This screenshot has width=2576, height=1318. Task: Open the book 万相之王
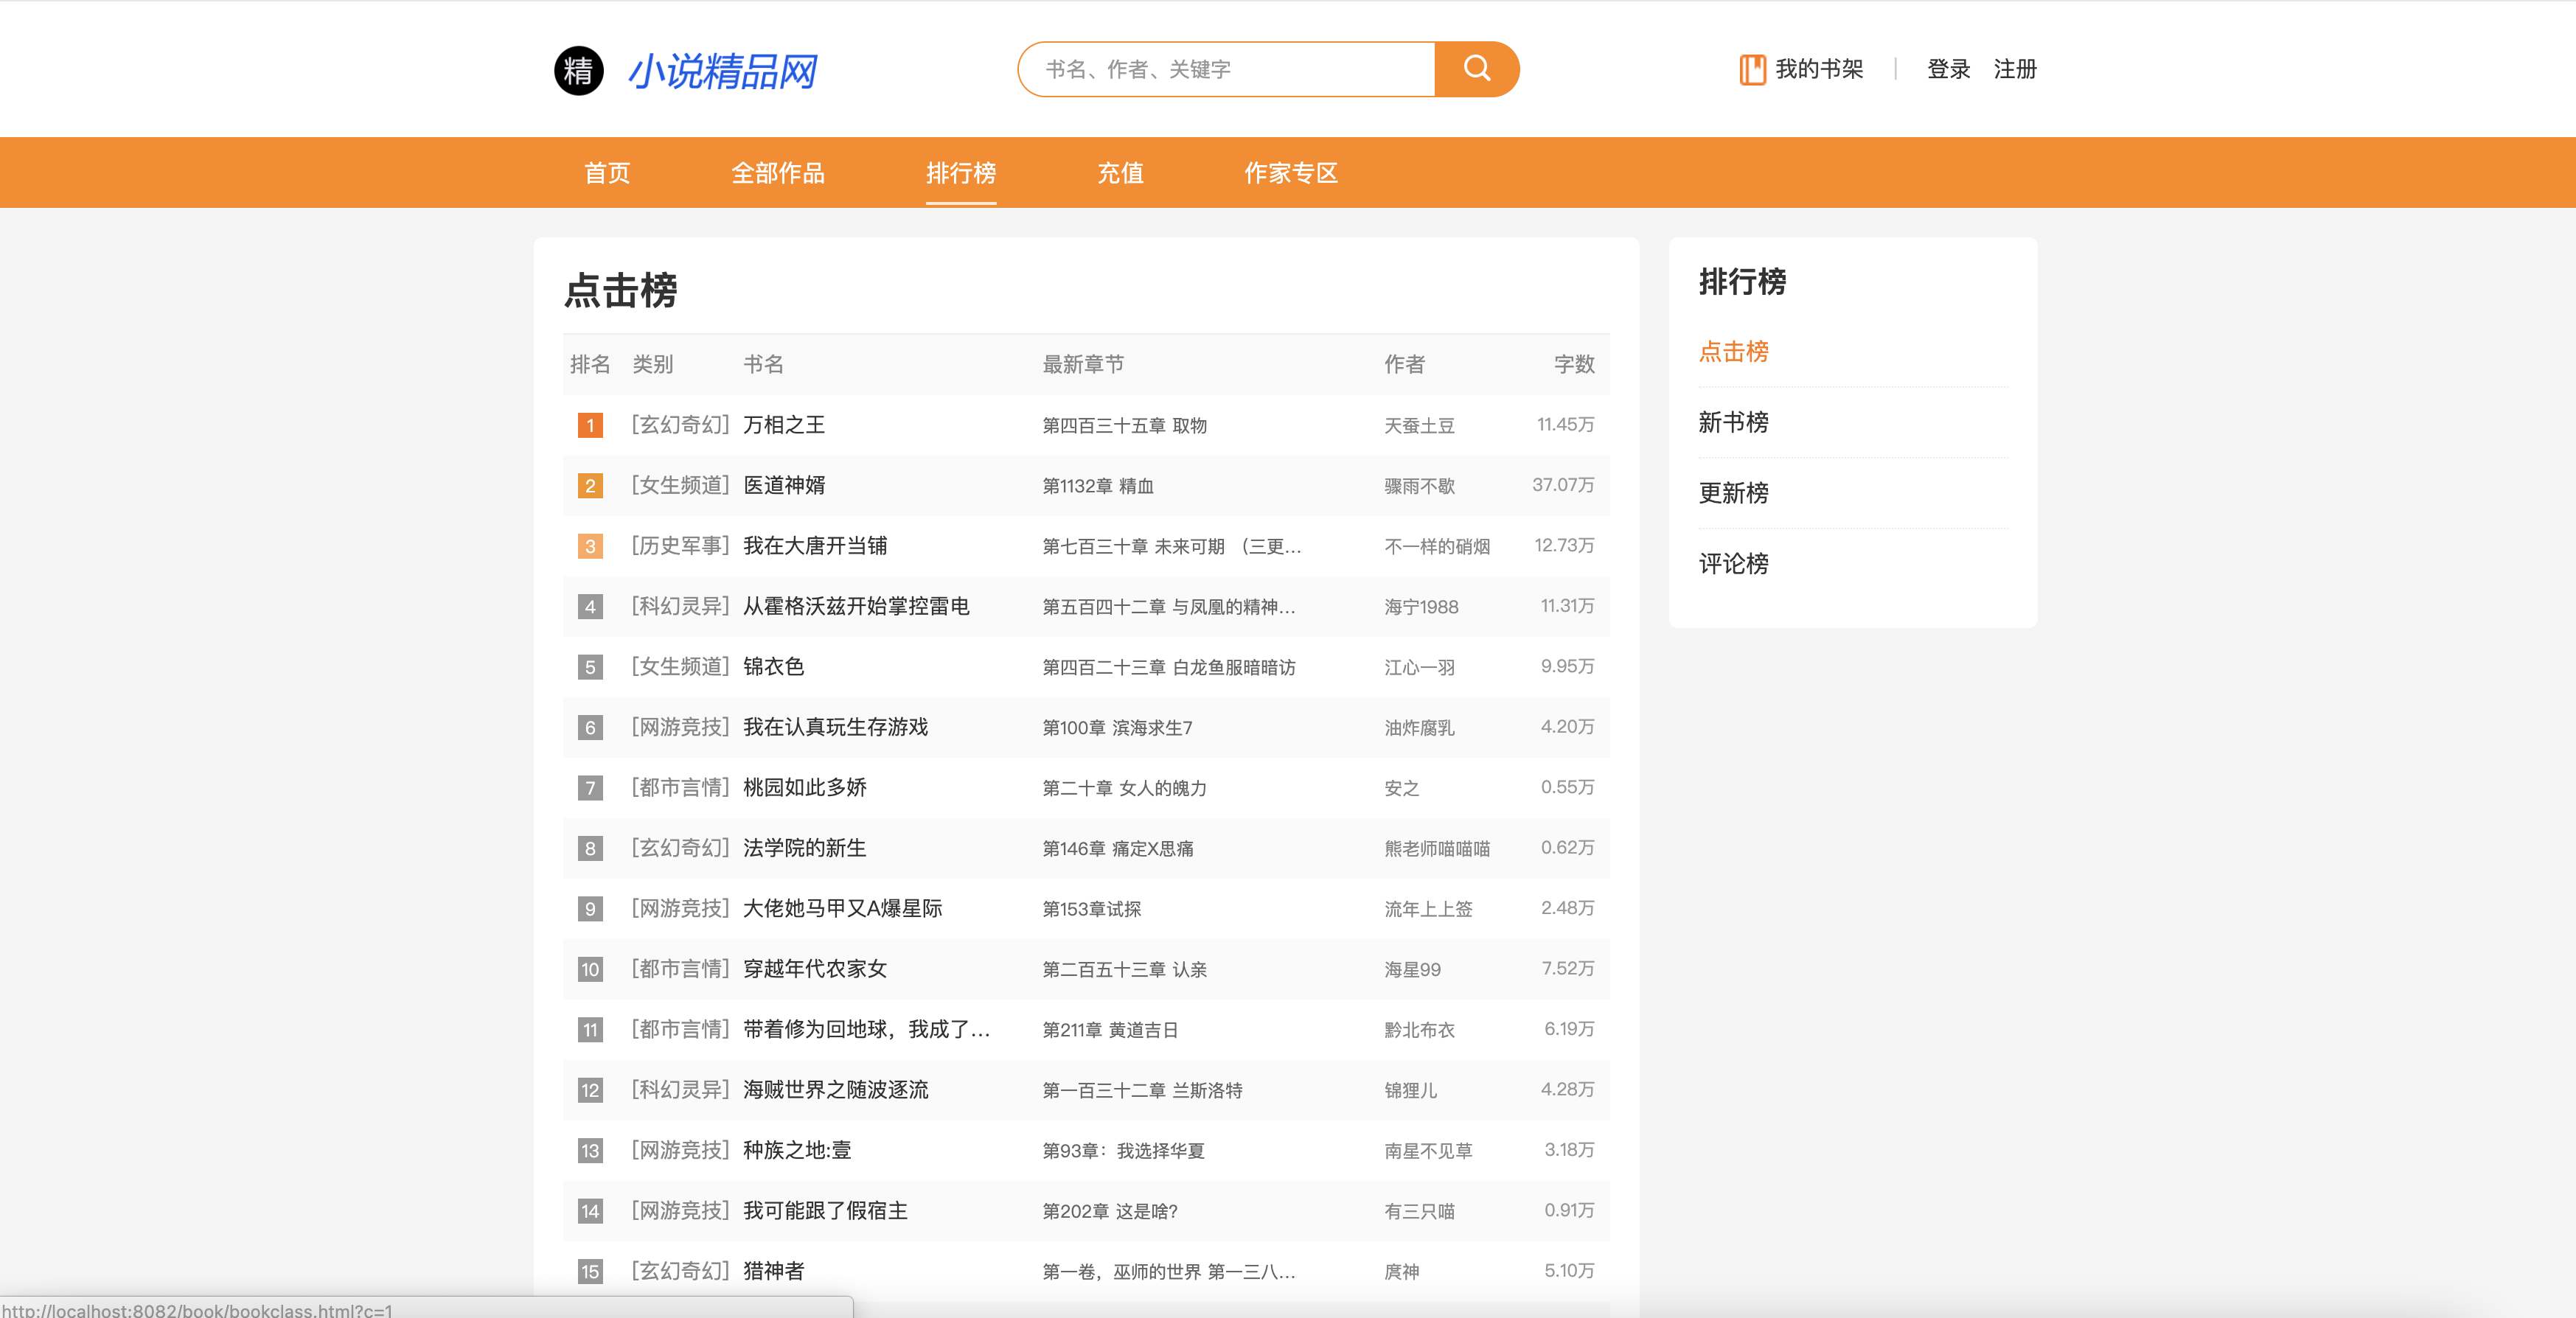tap(784, 425)
